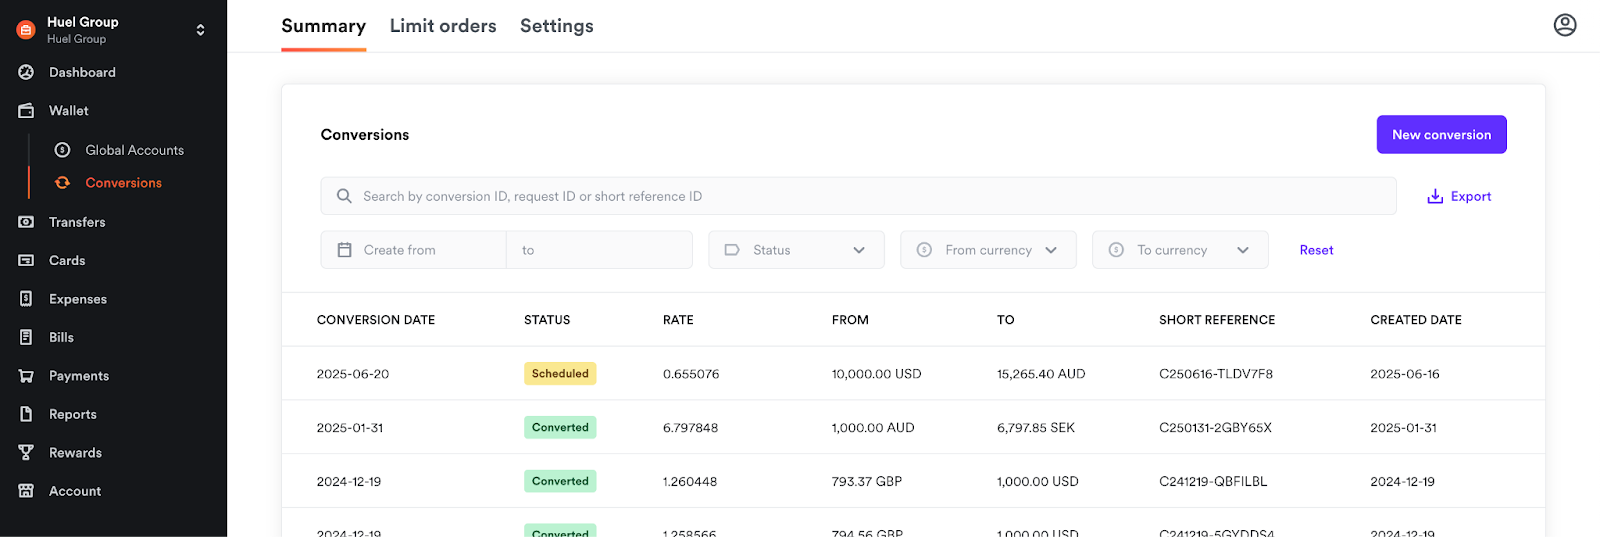Open the Dashboard icon in sidebar
1600x537 pixels.
[26, 72]
